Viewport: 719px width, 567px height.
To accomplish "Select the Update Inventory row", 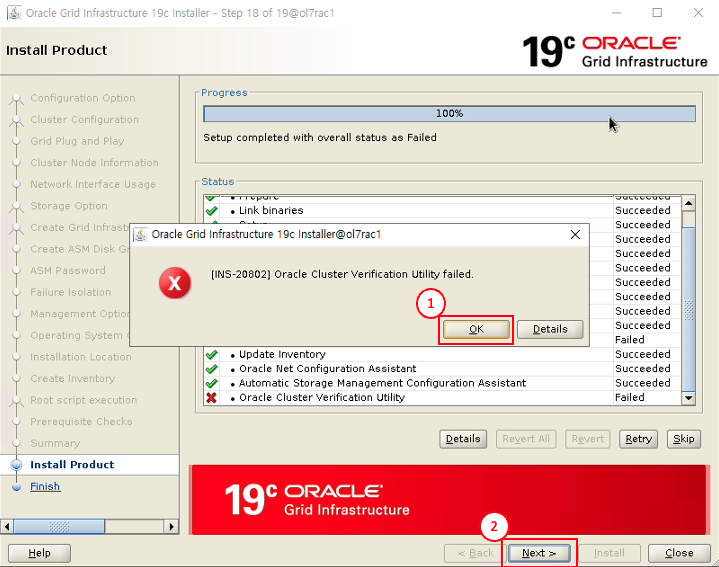I will (x=442, y=355).
